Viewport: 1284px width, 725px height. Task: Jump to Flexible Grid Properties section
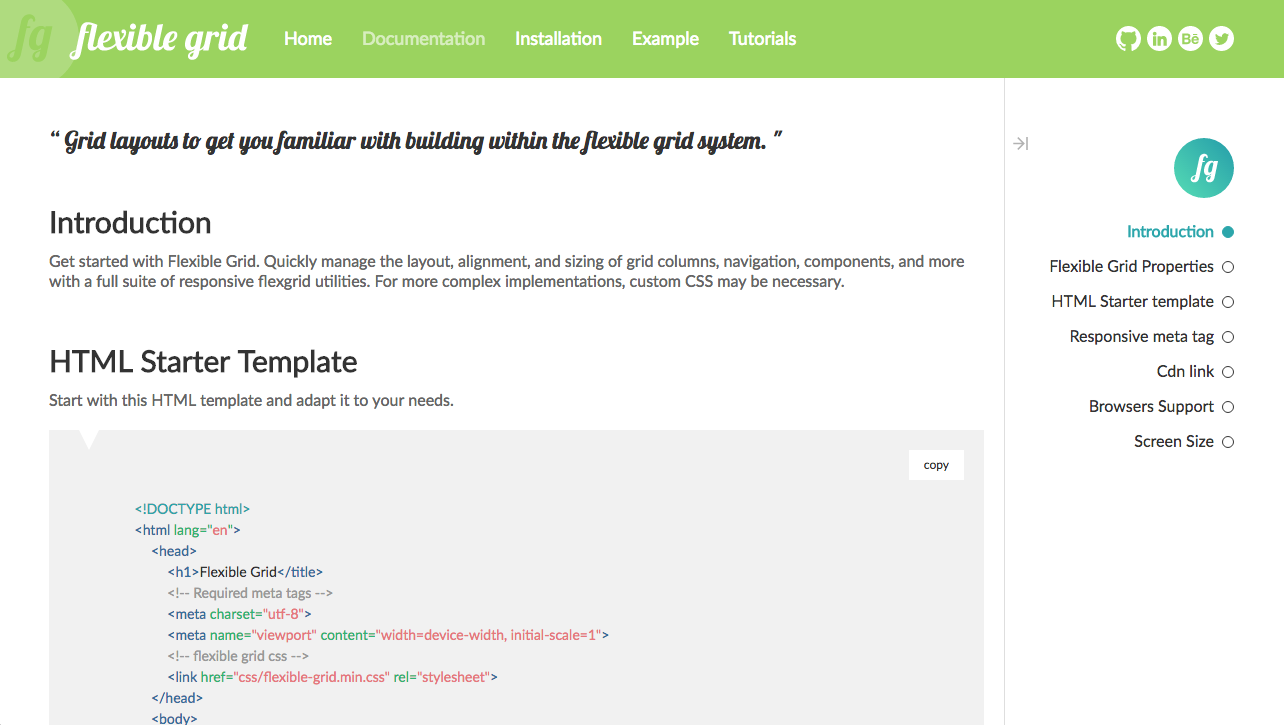(1134, 266)
